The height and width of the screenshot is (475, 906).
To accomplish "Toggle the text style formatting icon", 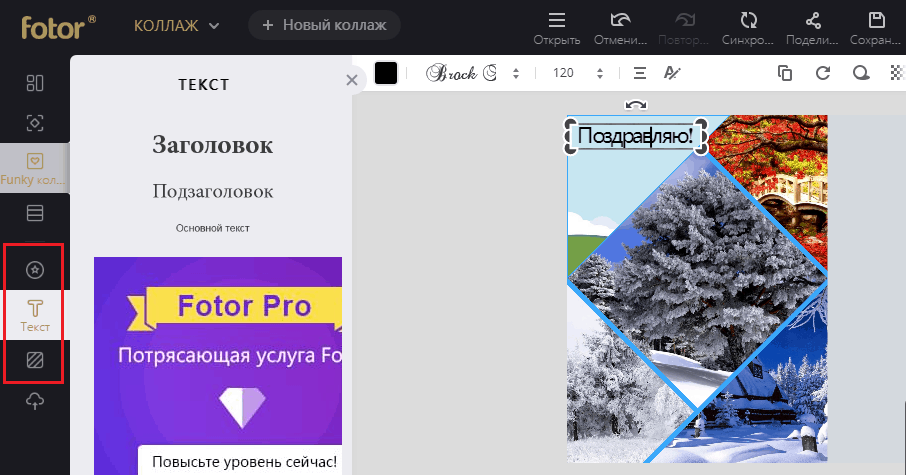I will [672, 73].
